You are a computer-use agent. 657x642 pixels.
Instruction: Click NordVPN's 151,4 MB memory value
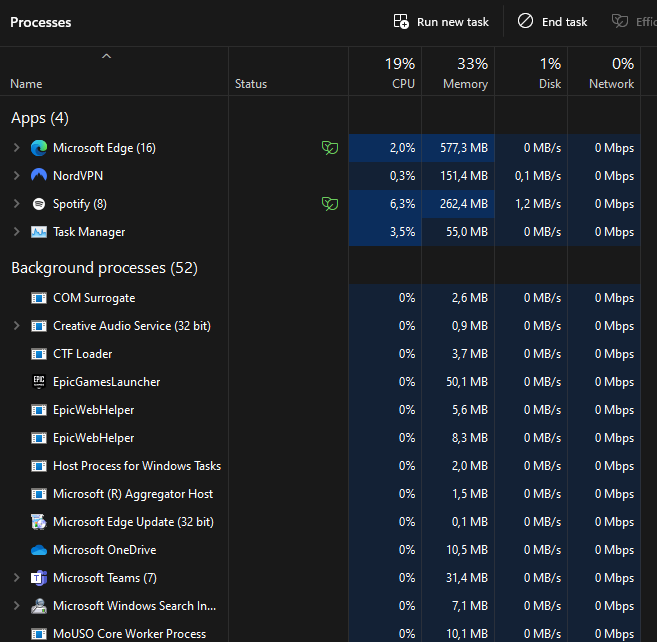tap(464, 176)
